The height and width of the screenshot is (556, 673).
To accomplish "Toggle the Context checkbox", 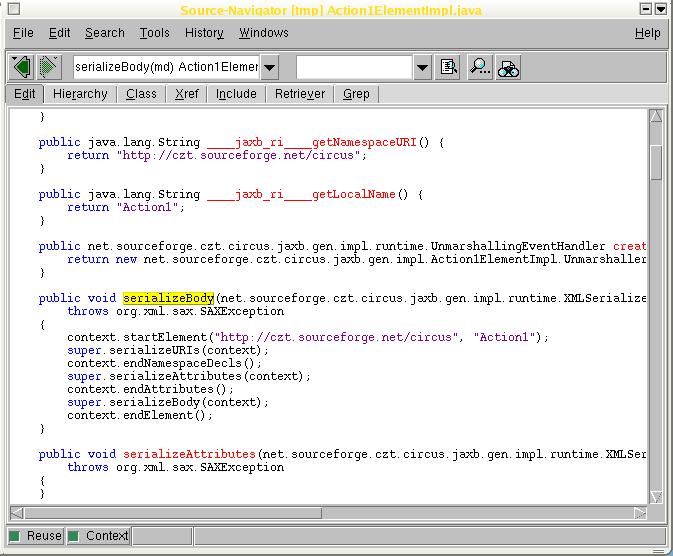I will 73,536.
